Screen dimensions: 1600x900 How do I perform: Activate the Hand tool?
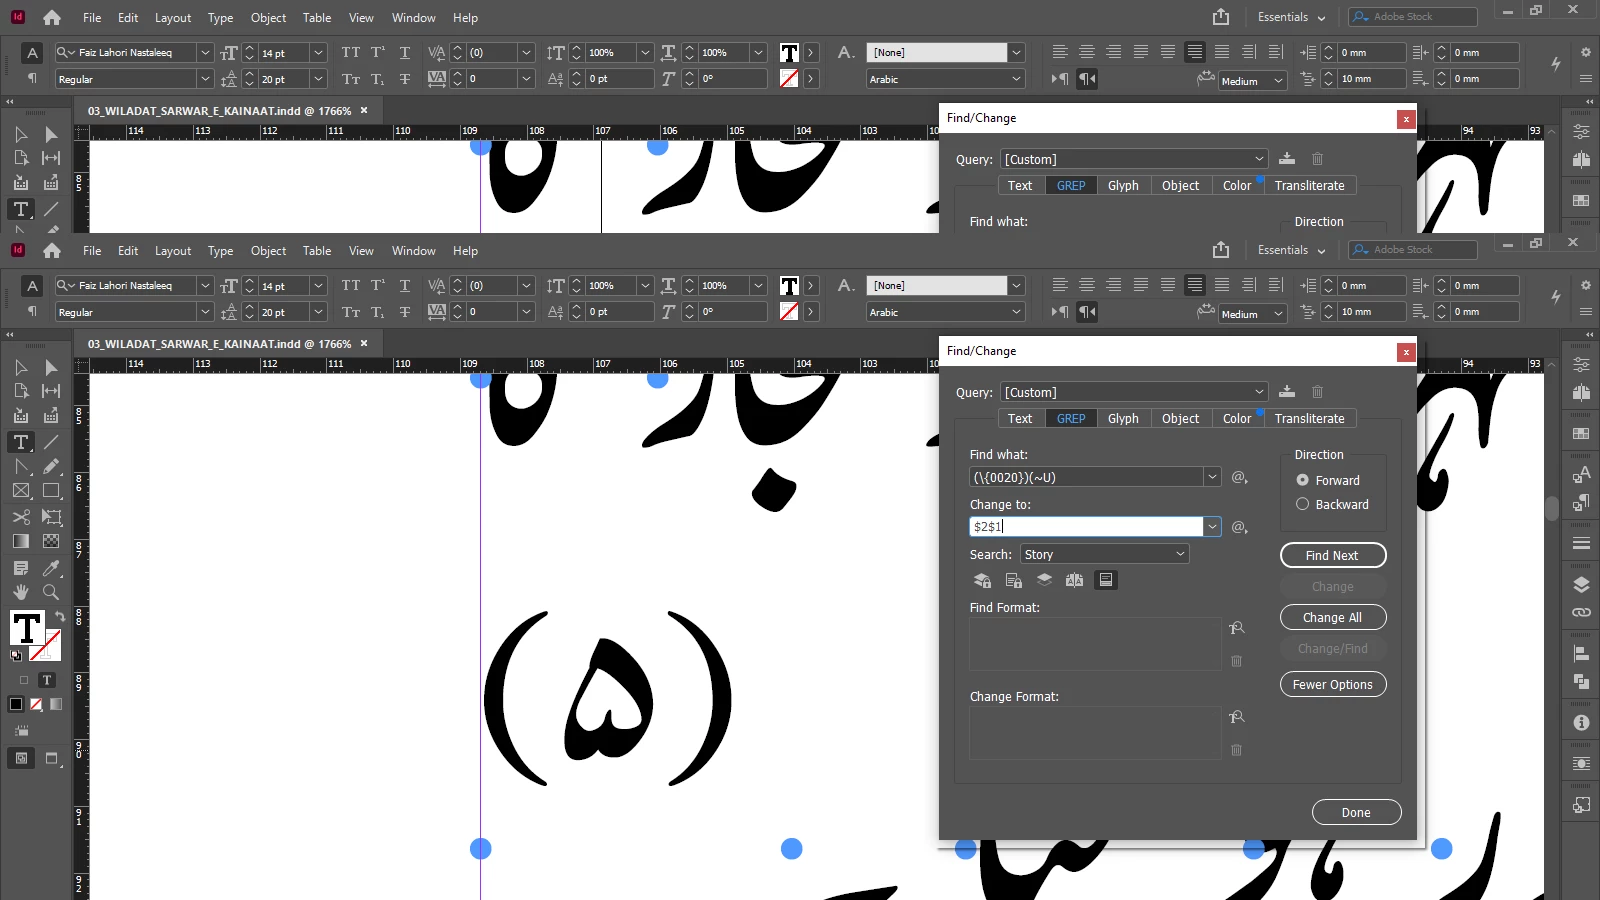[21, 592]
